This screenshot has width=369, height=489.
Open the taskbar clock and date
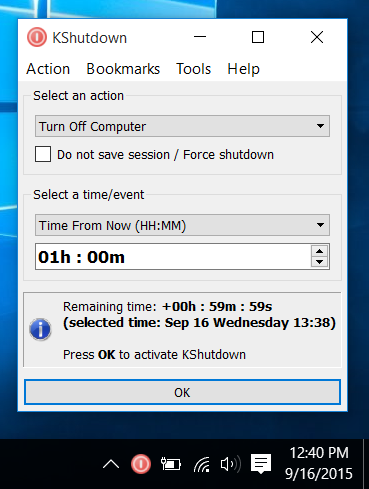[319, 463]
